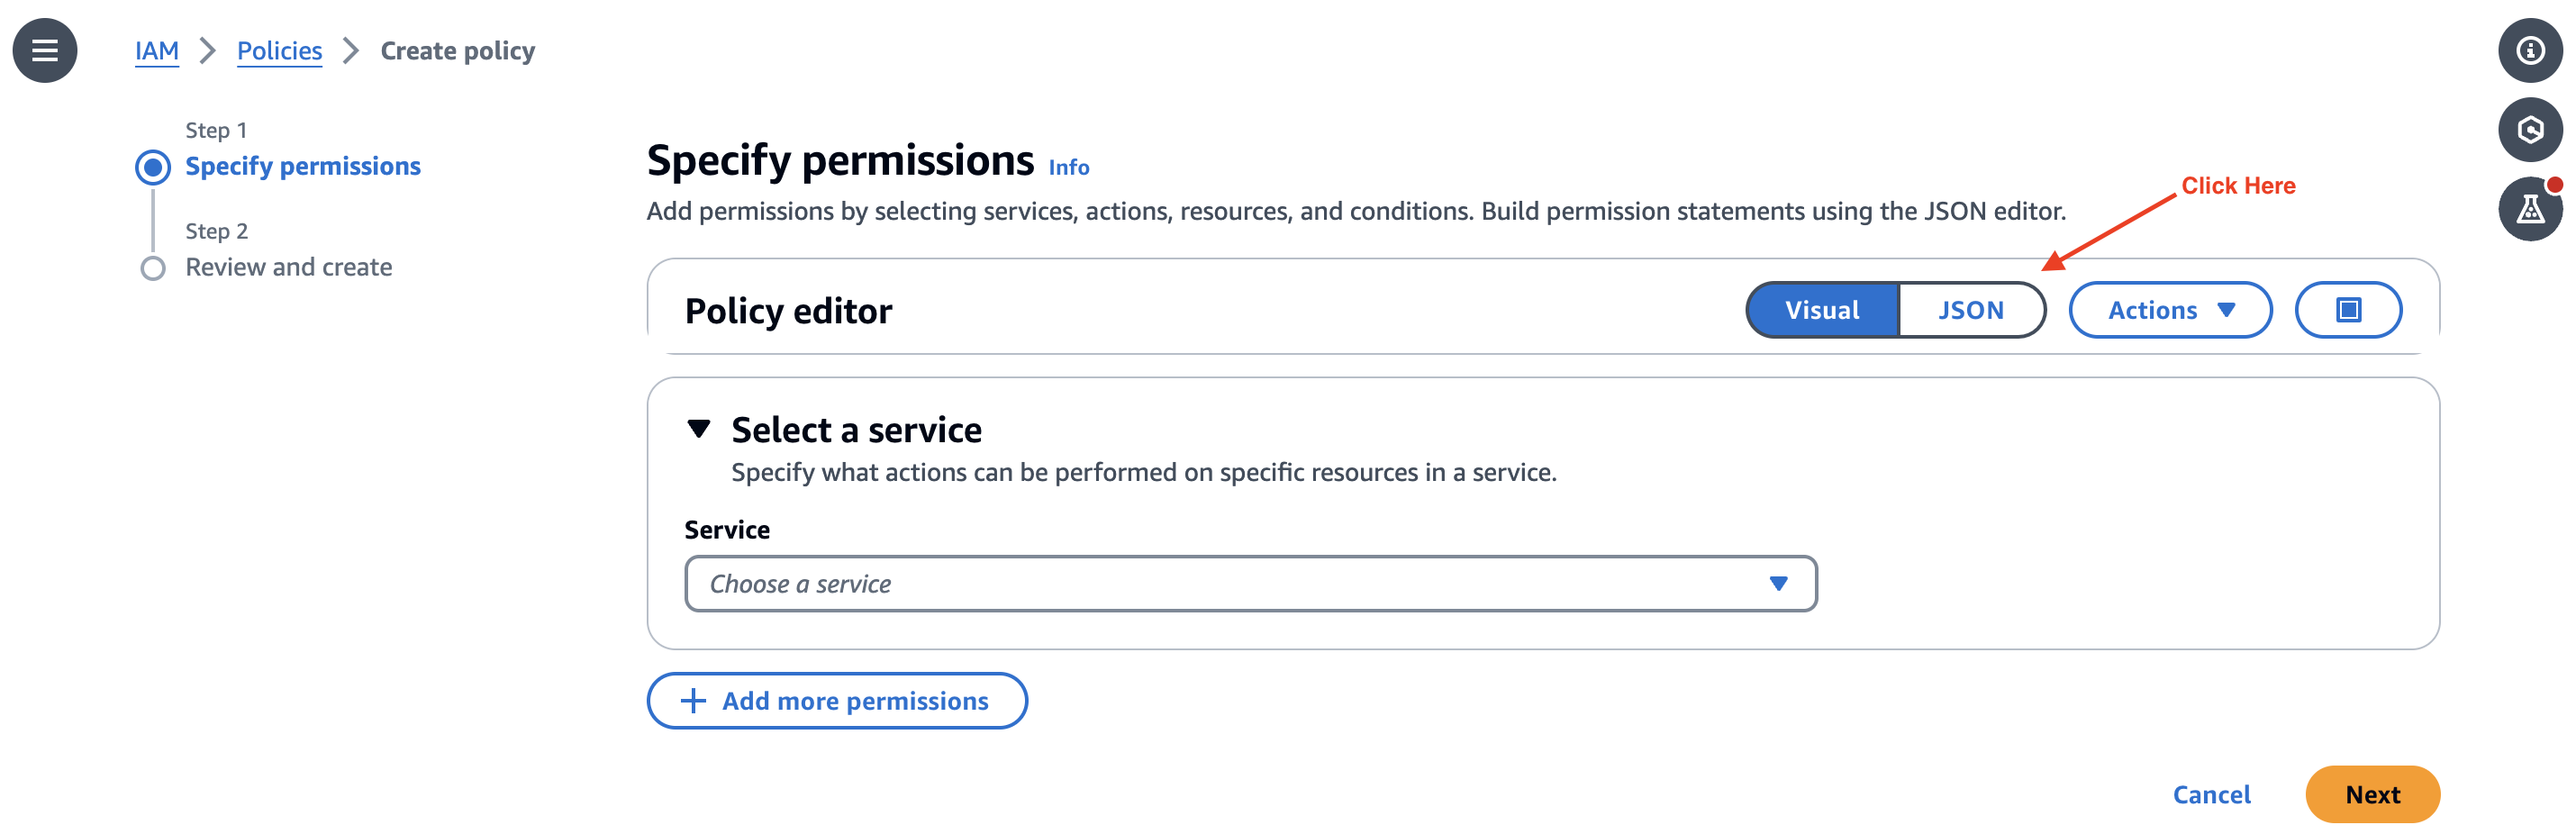Open the Choose a service dropdown
The width and height of the screenshot is (2576, 834).
click(1249, 583)
